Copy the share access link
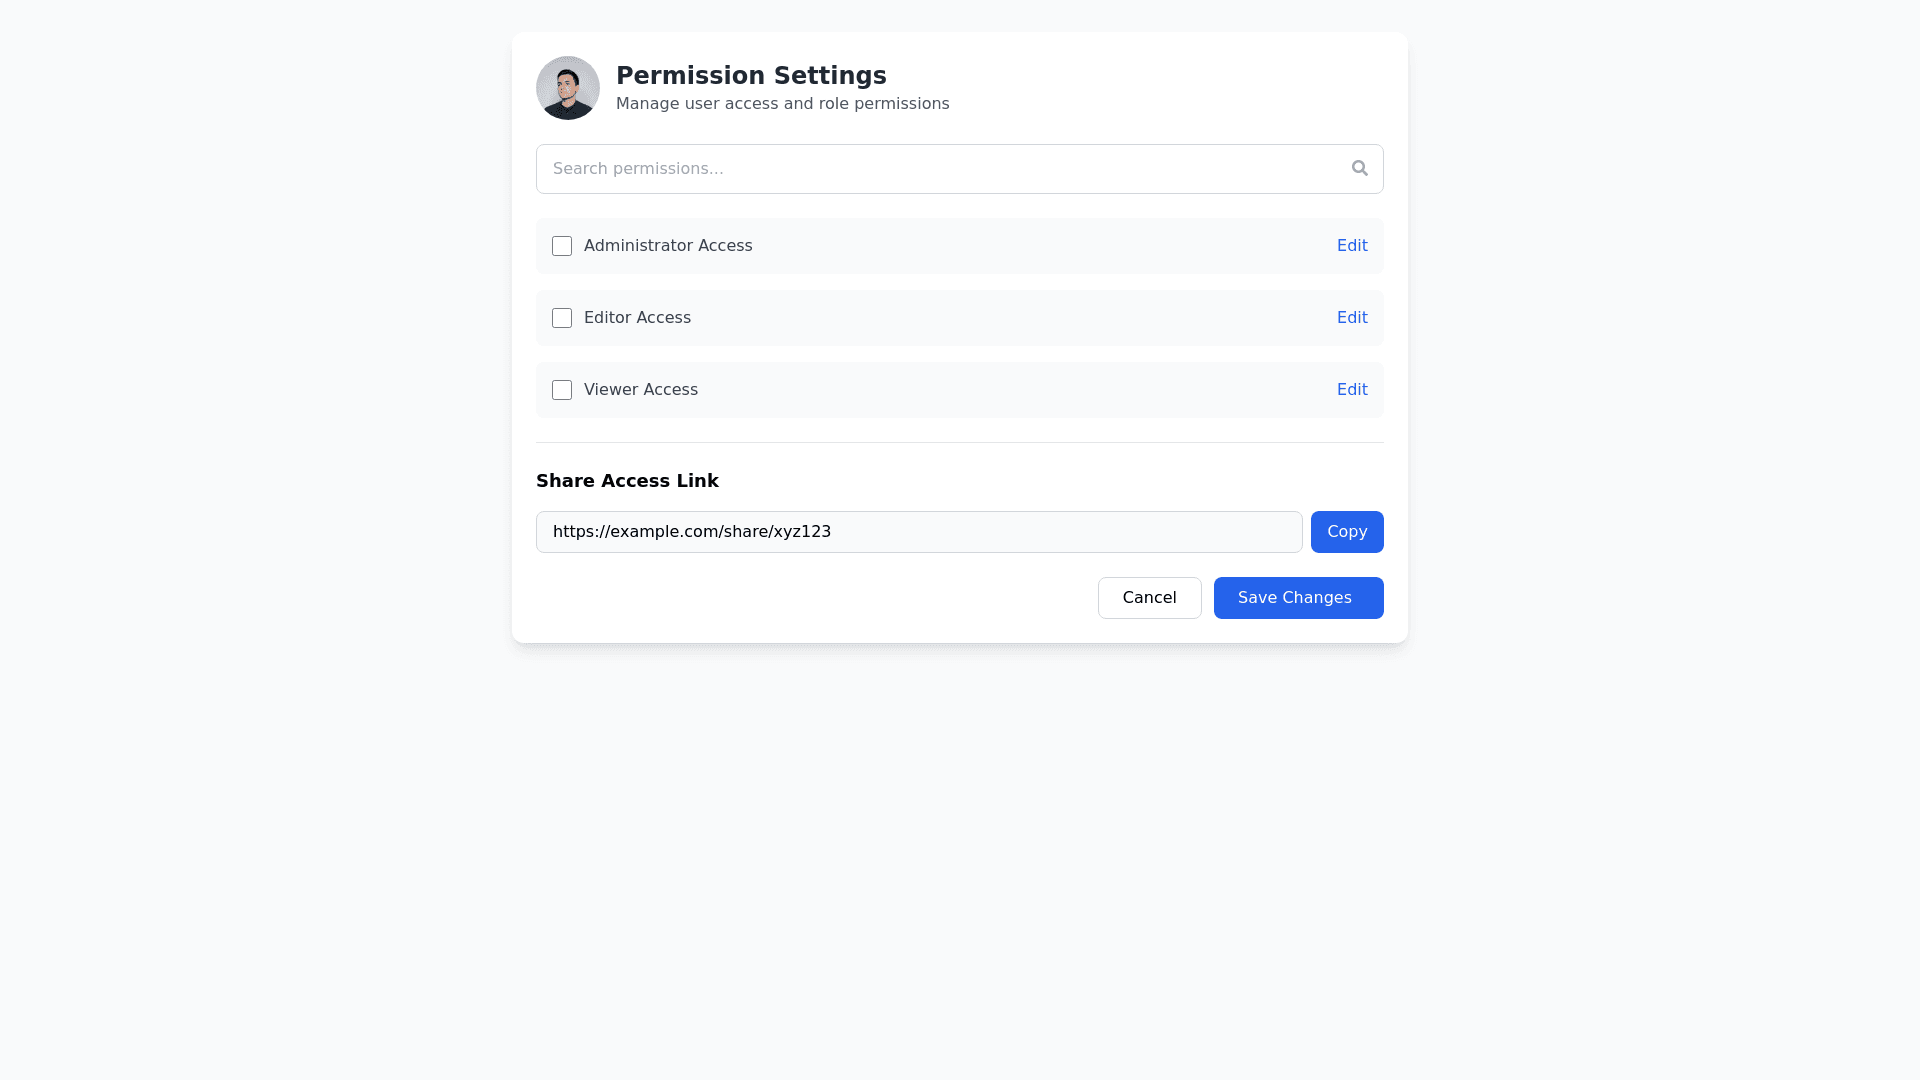Viewport: 1920px width, 1080px height. tap(1346, 532)
